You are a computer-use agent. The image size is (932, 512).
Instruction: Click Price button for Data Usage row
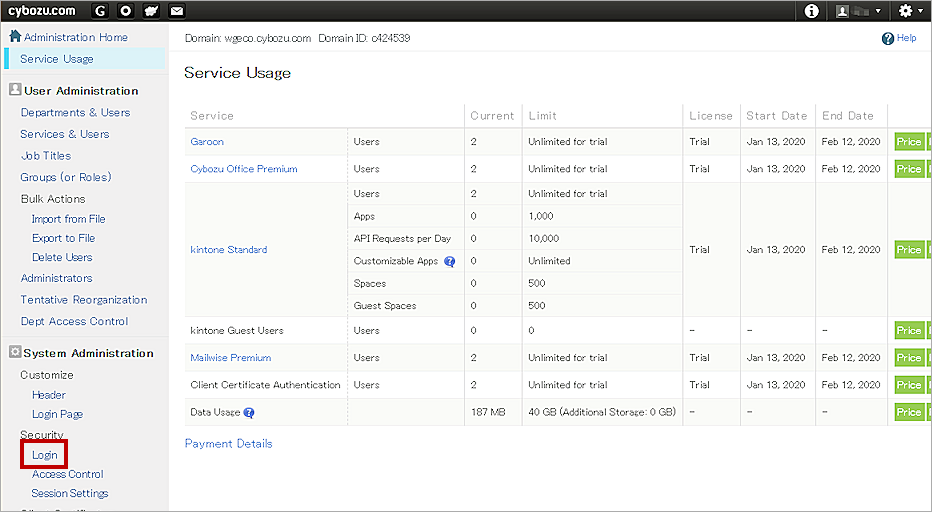click(x=909, y=412)
